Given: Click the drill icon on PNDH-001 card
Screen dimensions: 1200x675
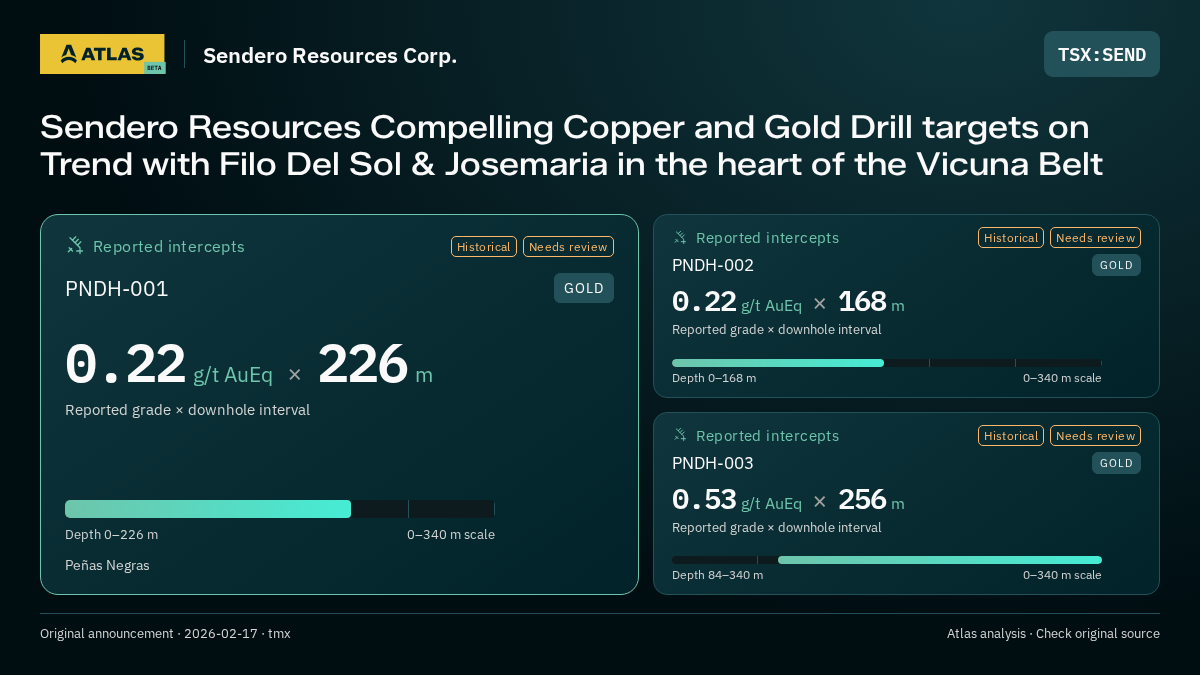Looking at the screenshot, I should coord(75,246).
